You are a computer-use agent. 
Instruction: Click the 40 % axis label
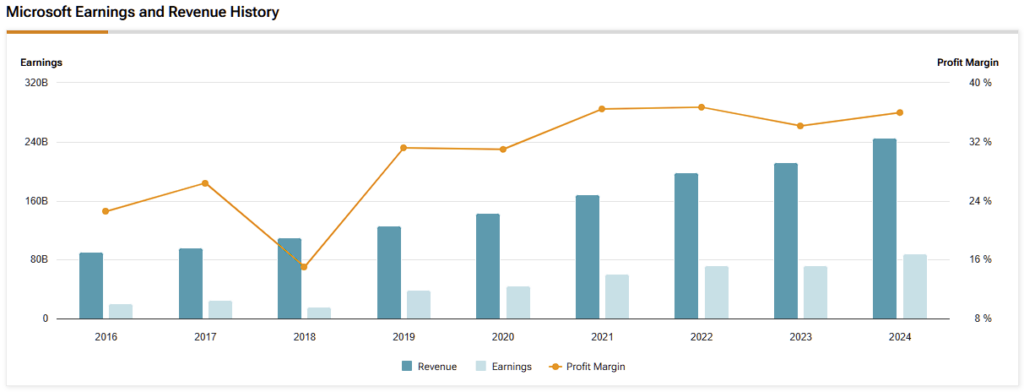980,83
